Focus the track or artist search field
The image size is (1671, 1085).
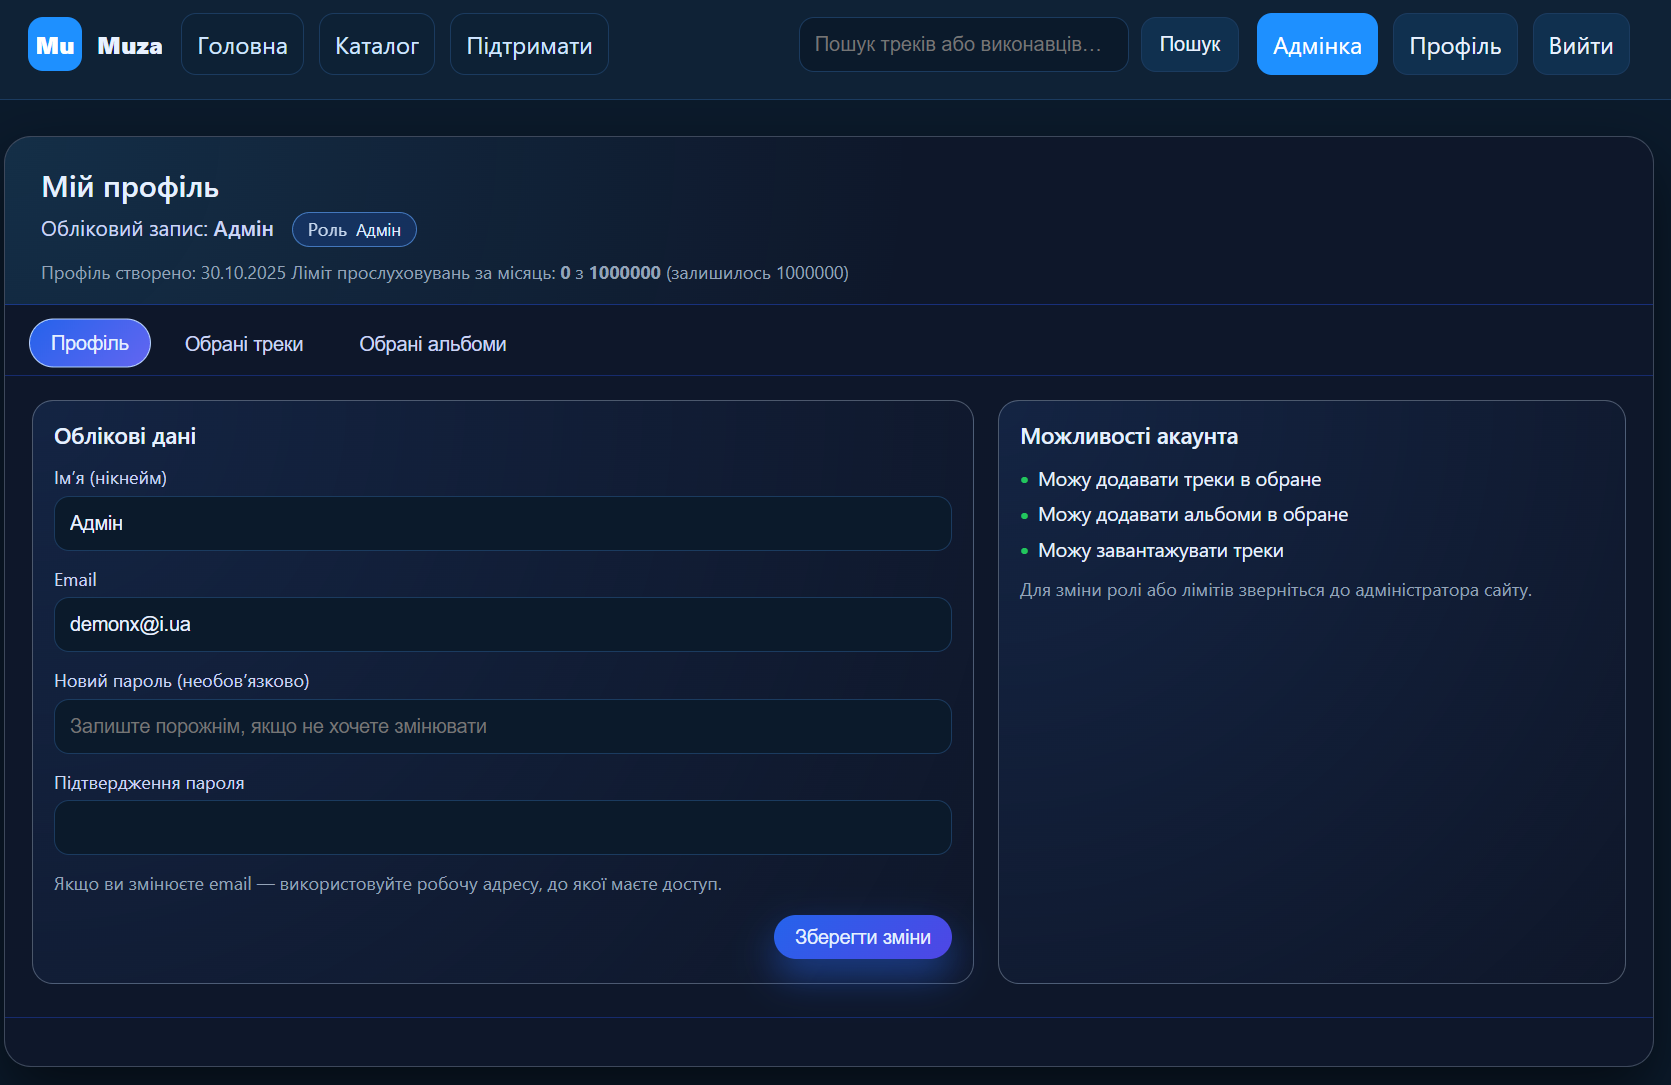(x=963, y=45)
